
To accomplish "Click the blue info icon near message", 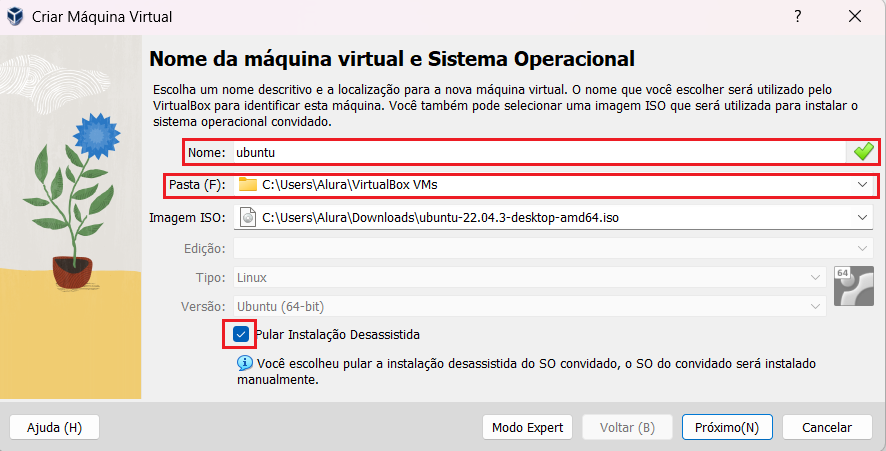I will click(244, 363).
